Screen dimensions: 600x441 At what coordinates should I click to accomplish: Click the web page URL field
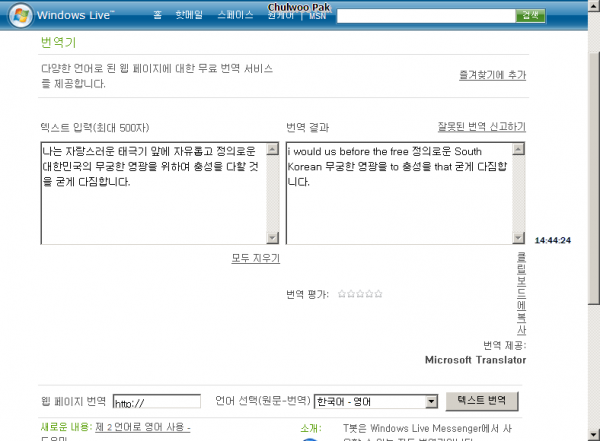point(157,402)
